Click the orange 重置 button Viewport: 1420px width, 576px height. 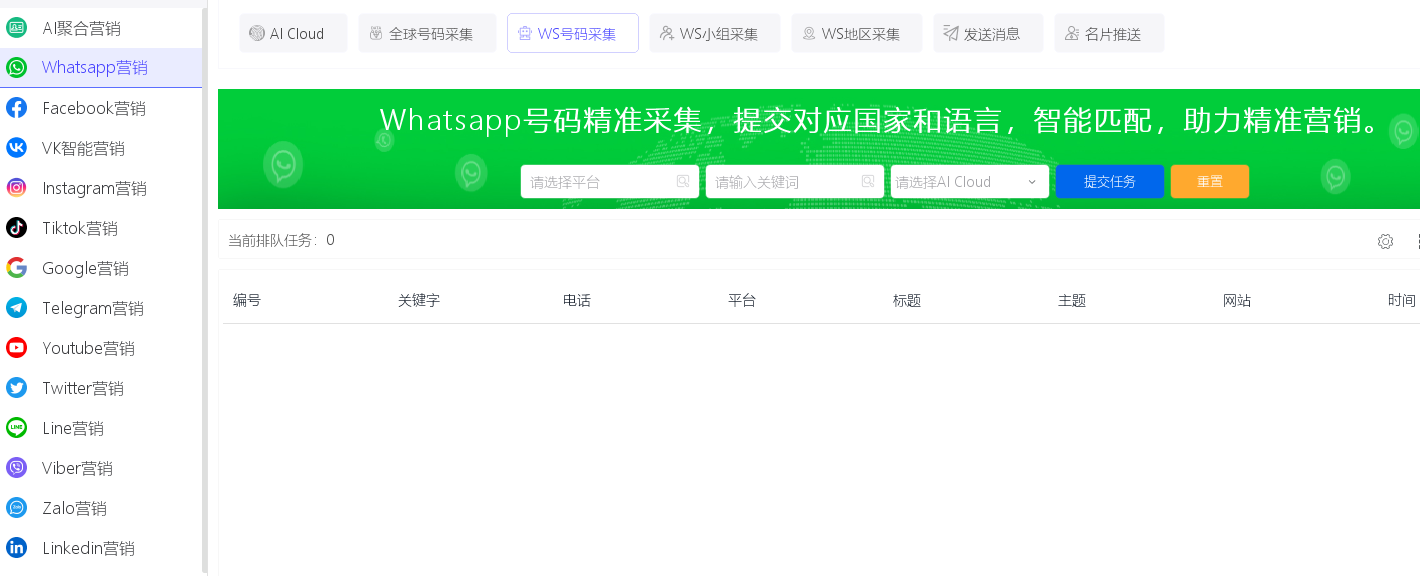pos(1210,182)
